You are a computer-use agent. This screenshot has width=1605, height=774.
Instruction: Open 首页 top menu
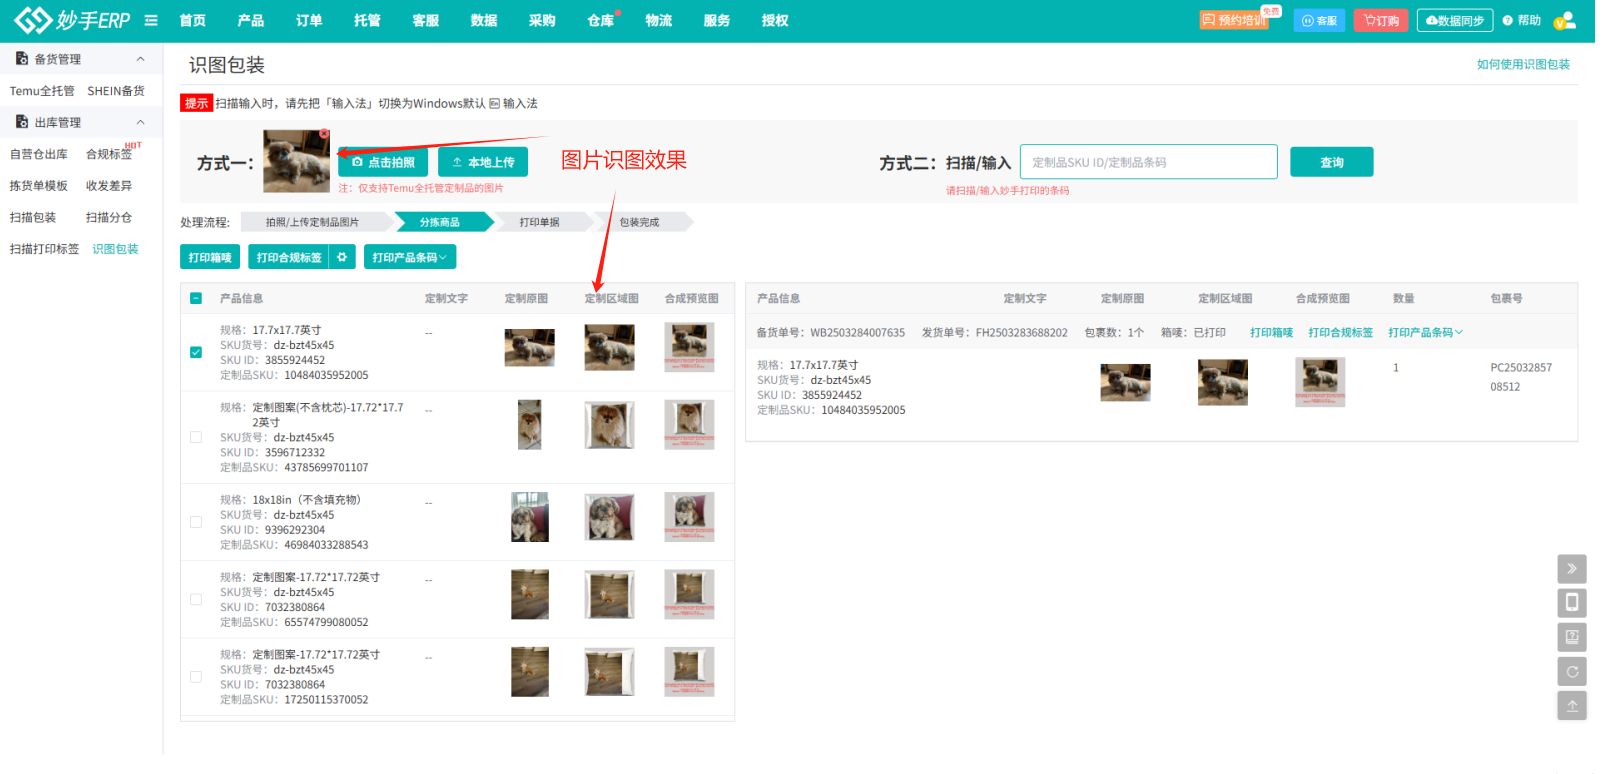point(192,20)
